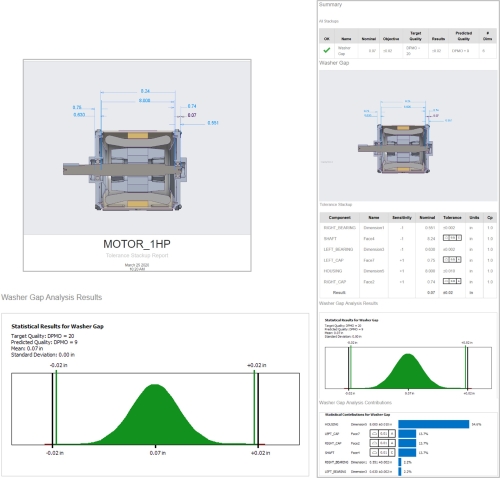This screenshot has width=500, height=478.
Task: Click the Tolerance column header
Action: [x=452, y=217]
